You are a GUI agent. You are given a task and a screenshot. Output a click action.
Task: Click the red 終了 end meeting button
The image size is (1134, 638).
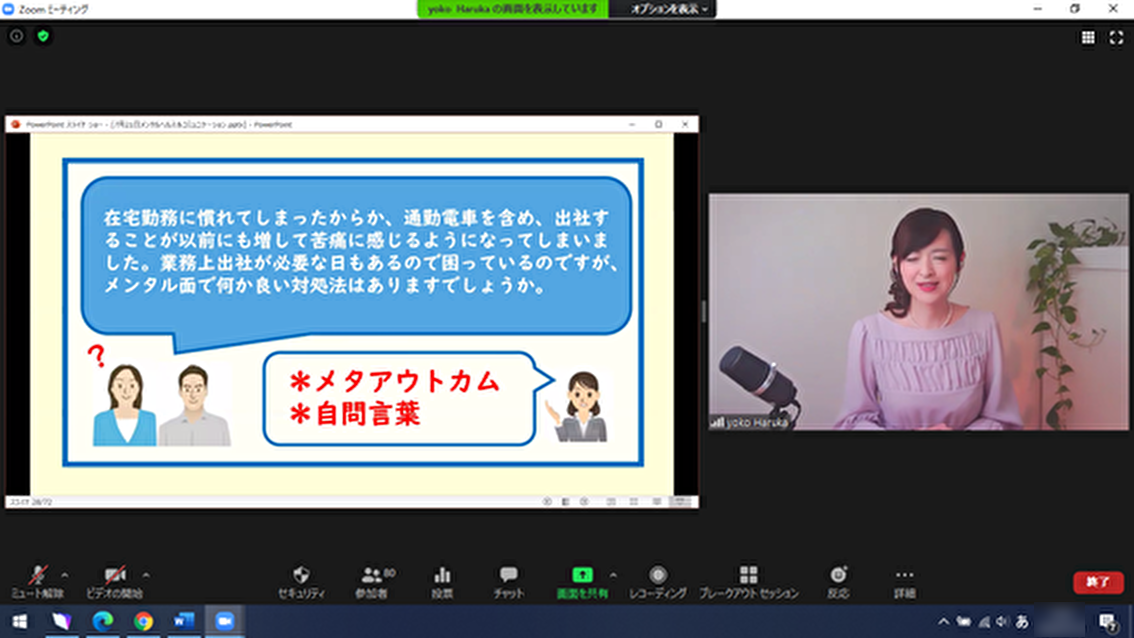[x=1098, y=582]
